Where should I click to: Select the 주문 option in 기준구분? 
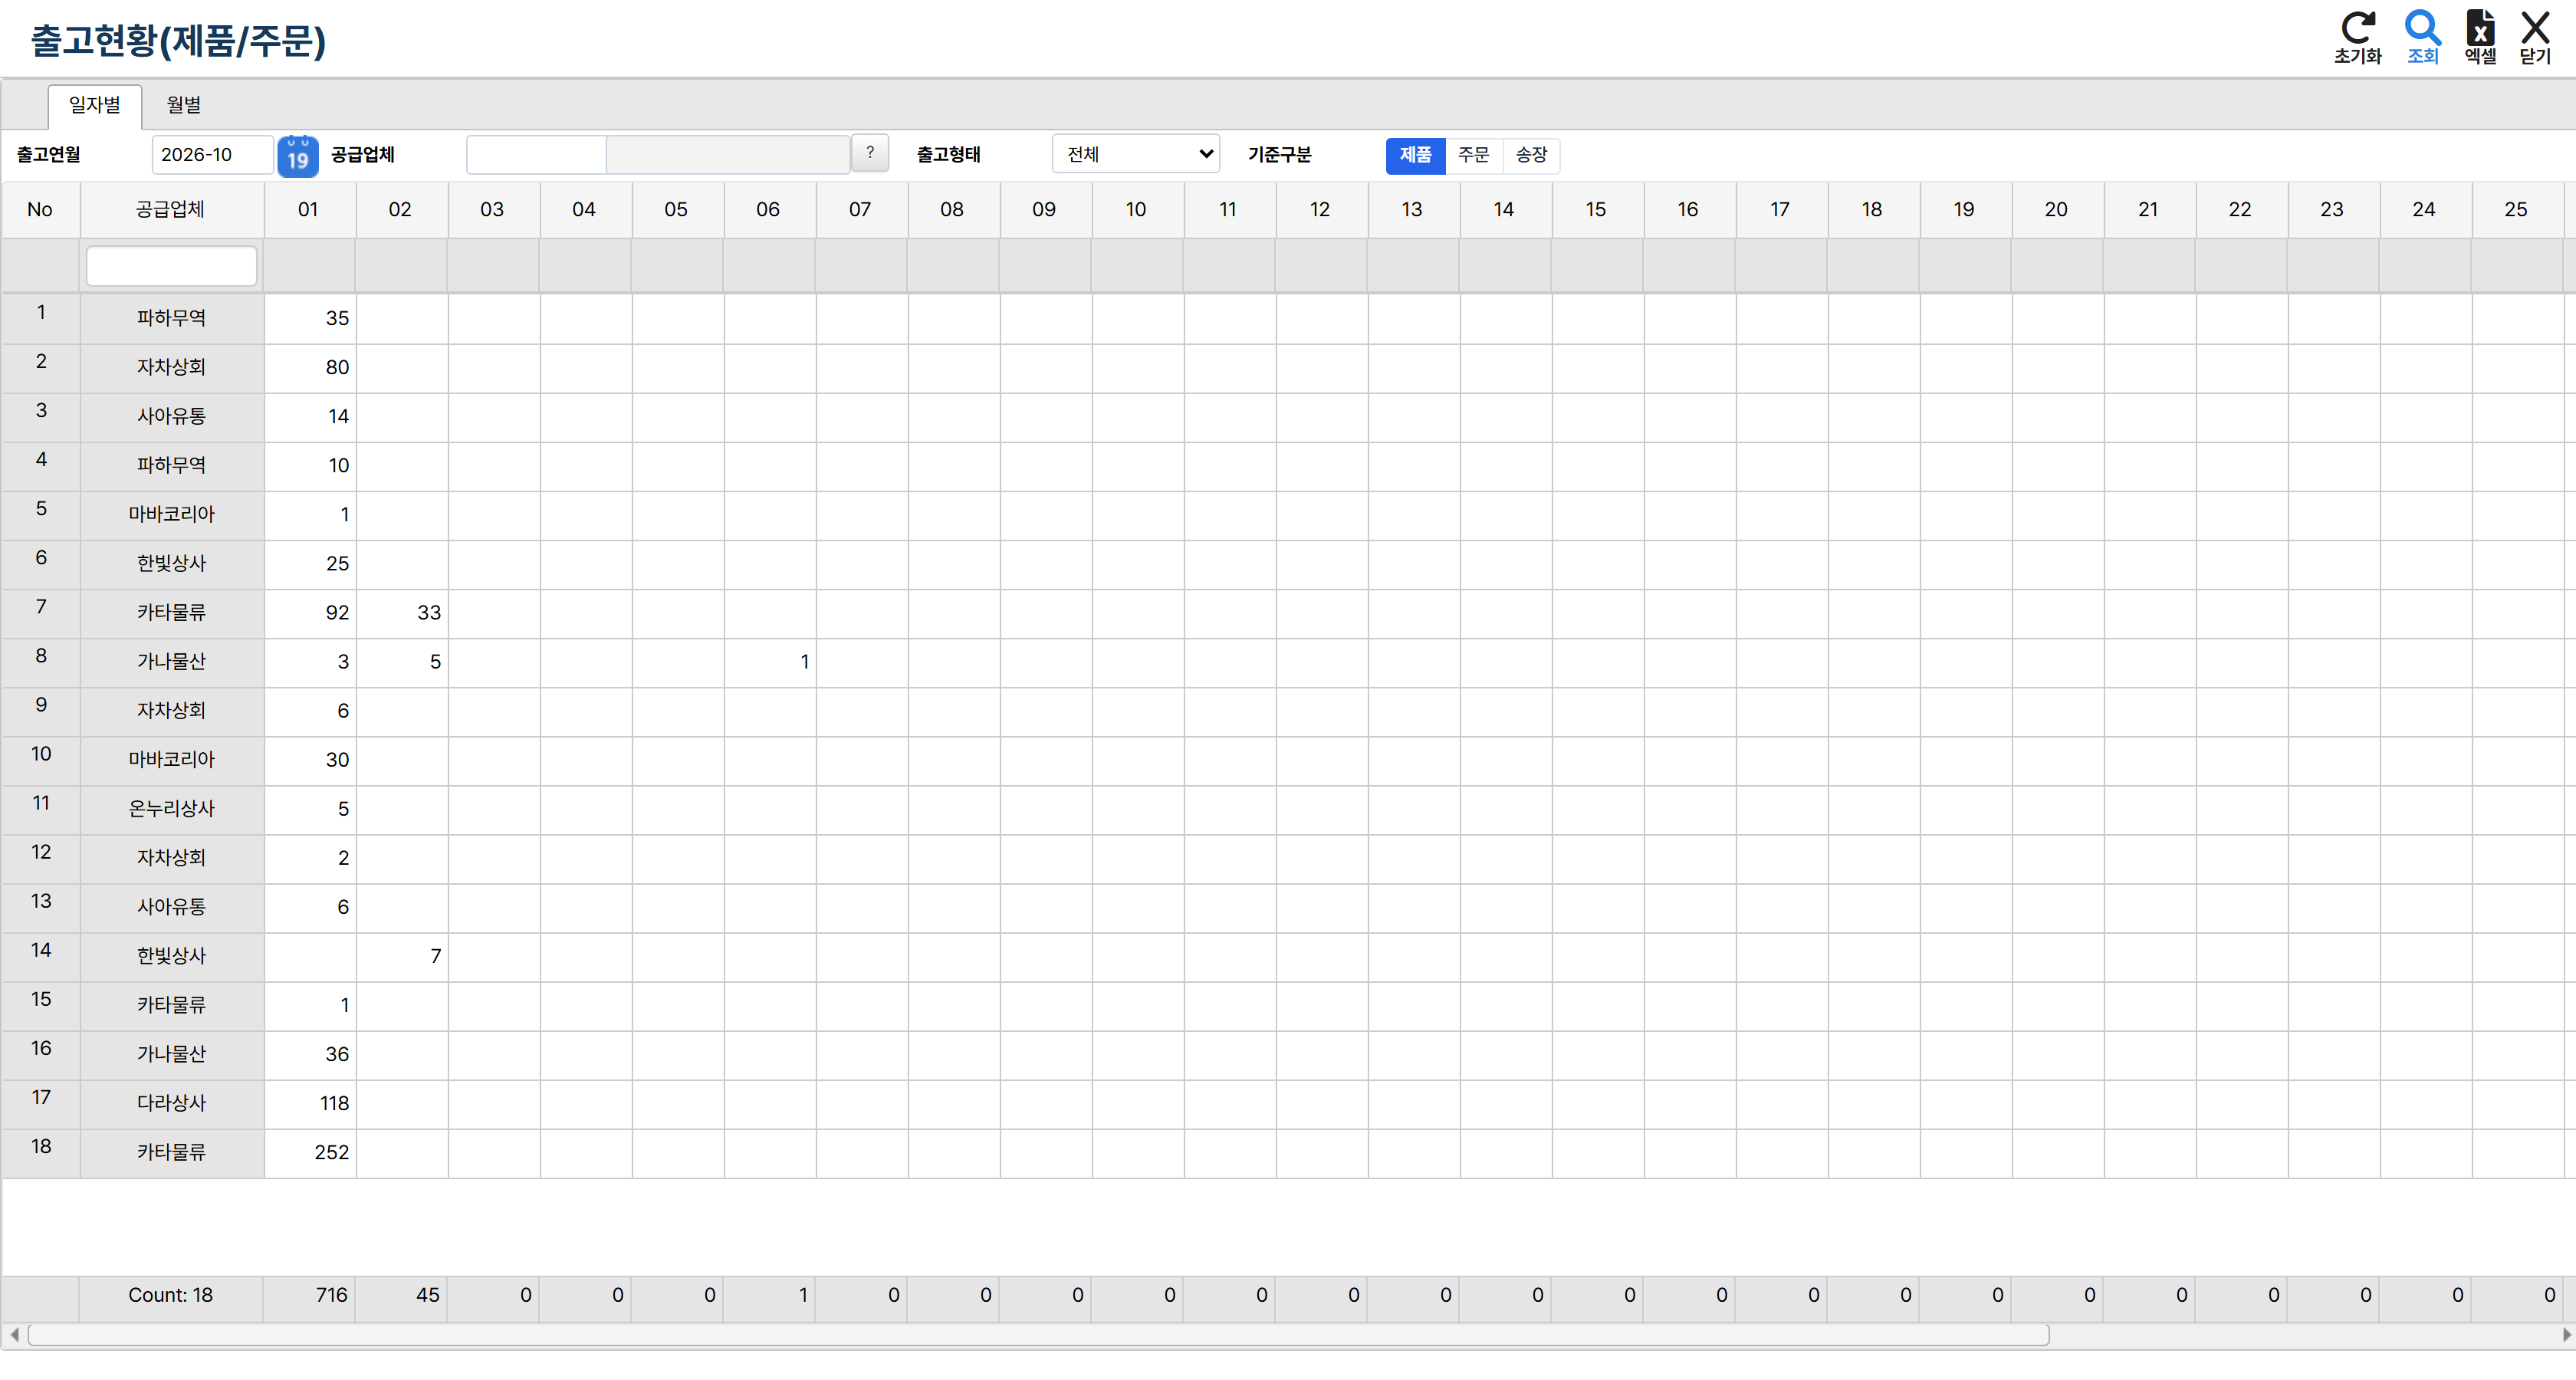click(1473, 155)
